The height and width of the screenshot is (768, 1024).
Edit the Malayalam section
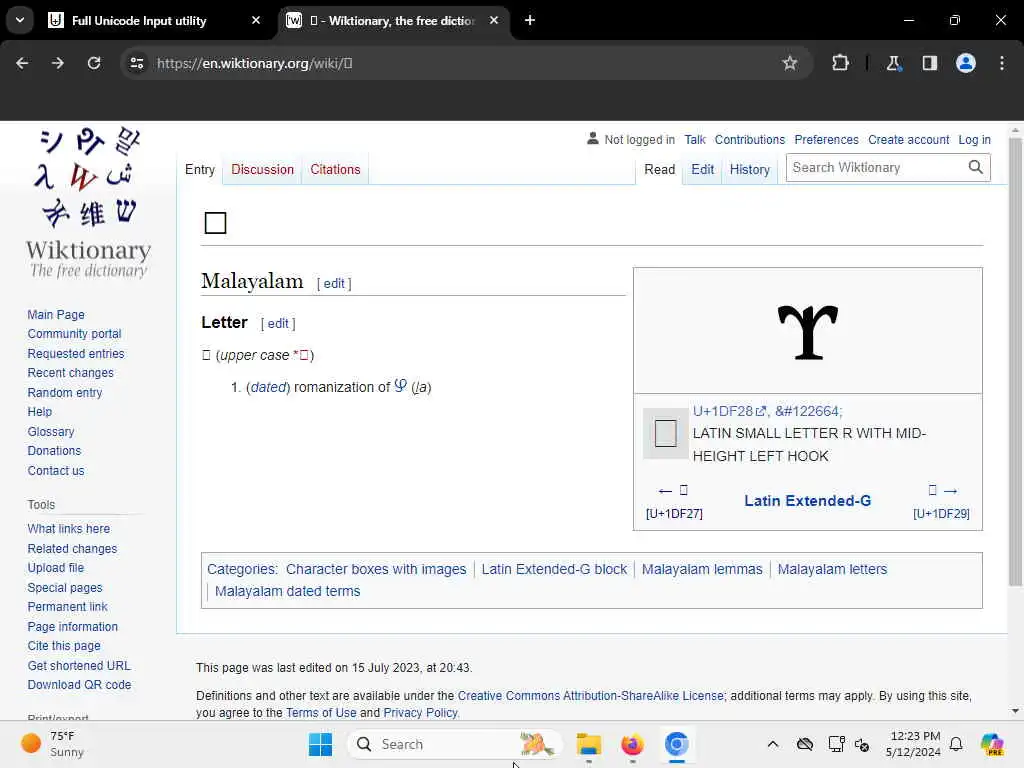click(x=334, y=283)
